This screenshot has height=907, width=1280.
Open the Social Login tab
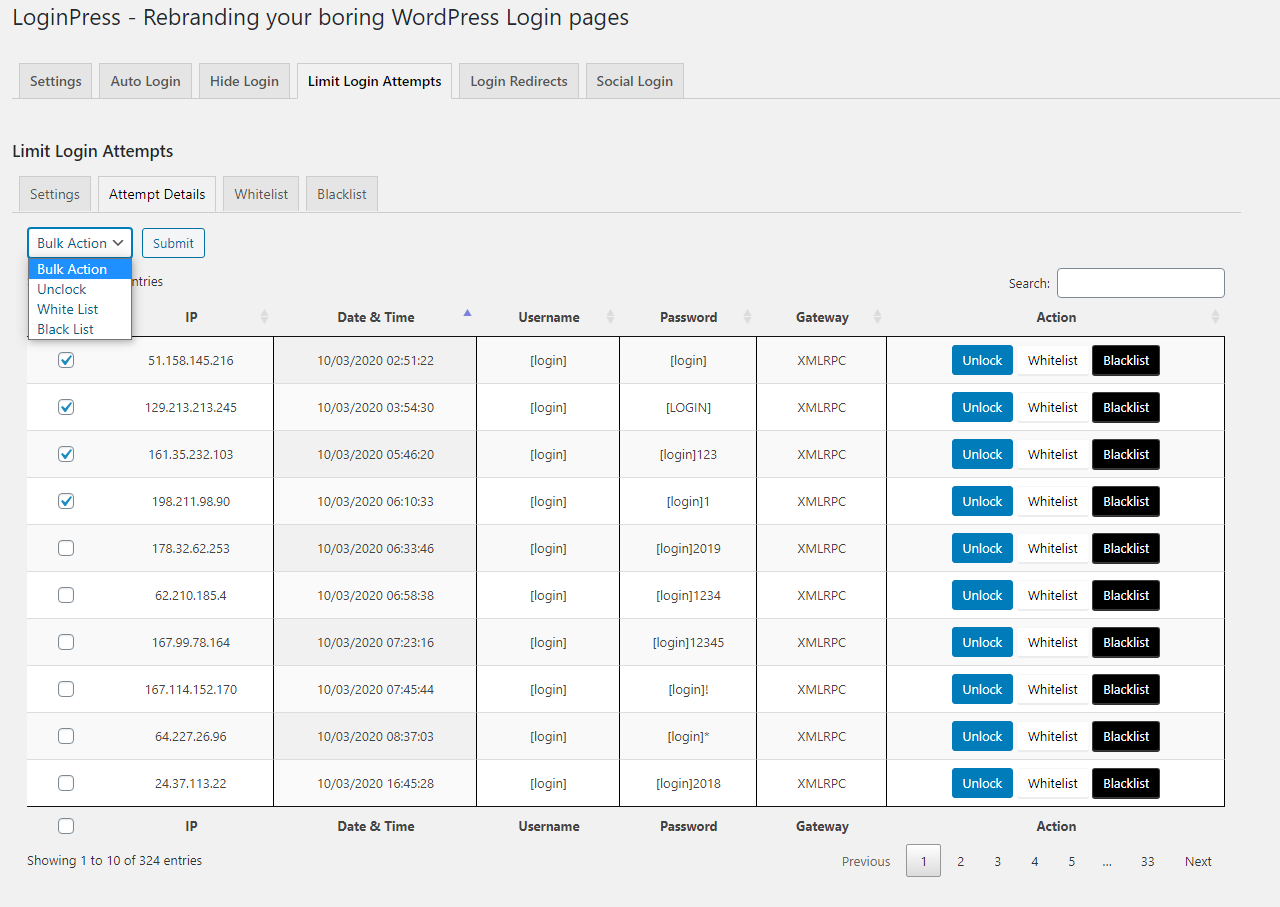pos(635,81)
